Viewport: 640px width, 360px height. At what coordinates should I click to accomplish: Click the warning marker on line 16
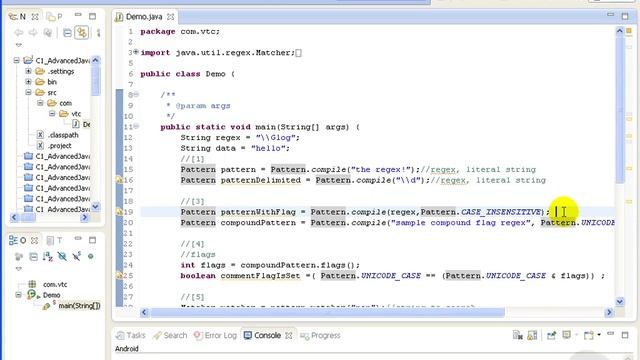tap(119, 180)
